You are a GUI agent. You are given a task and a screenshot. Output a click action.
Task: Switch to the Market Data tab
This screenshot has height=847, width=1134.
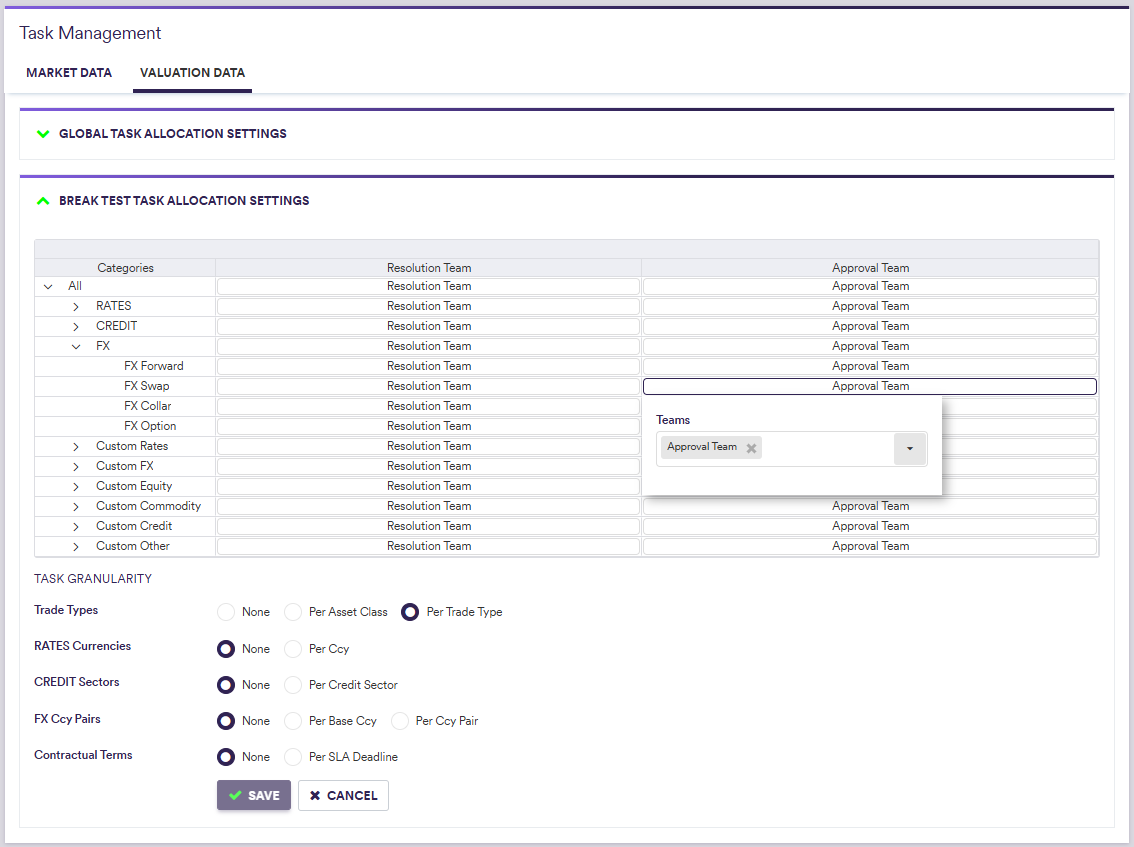tap(69, 73)
